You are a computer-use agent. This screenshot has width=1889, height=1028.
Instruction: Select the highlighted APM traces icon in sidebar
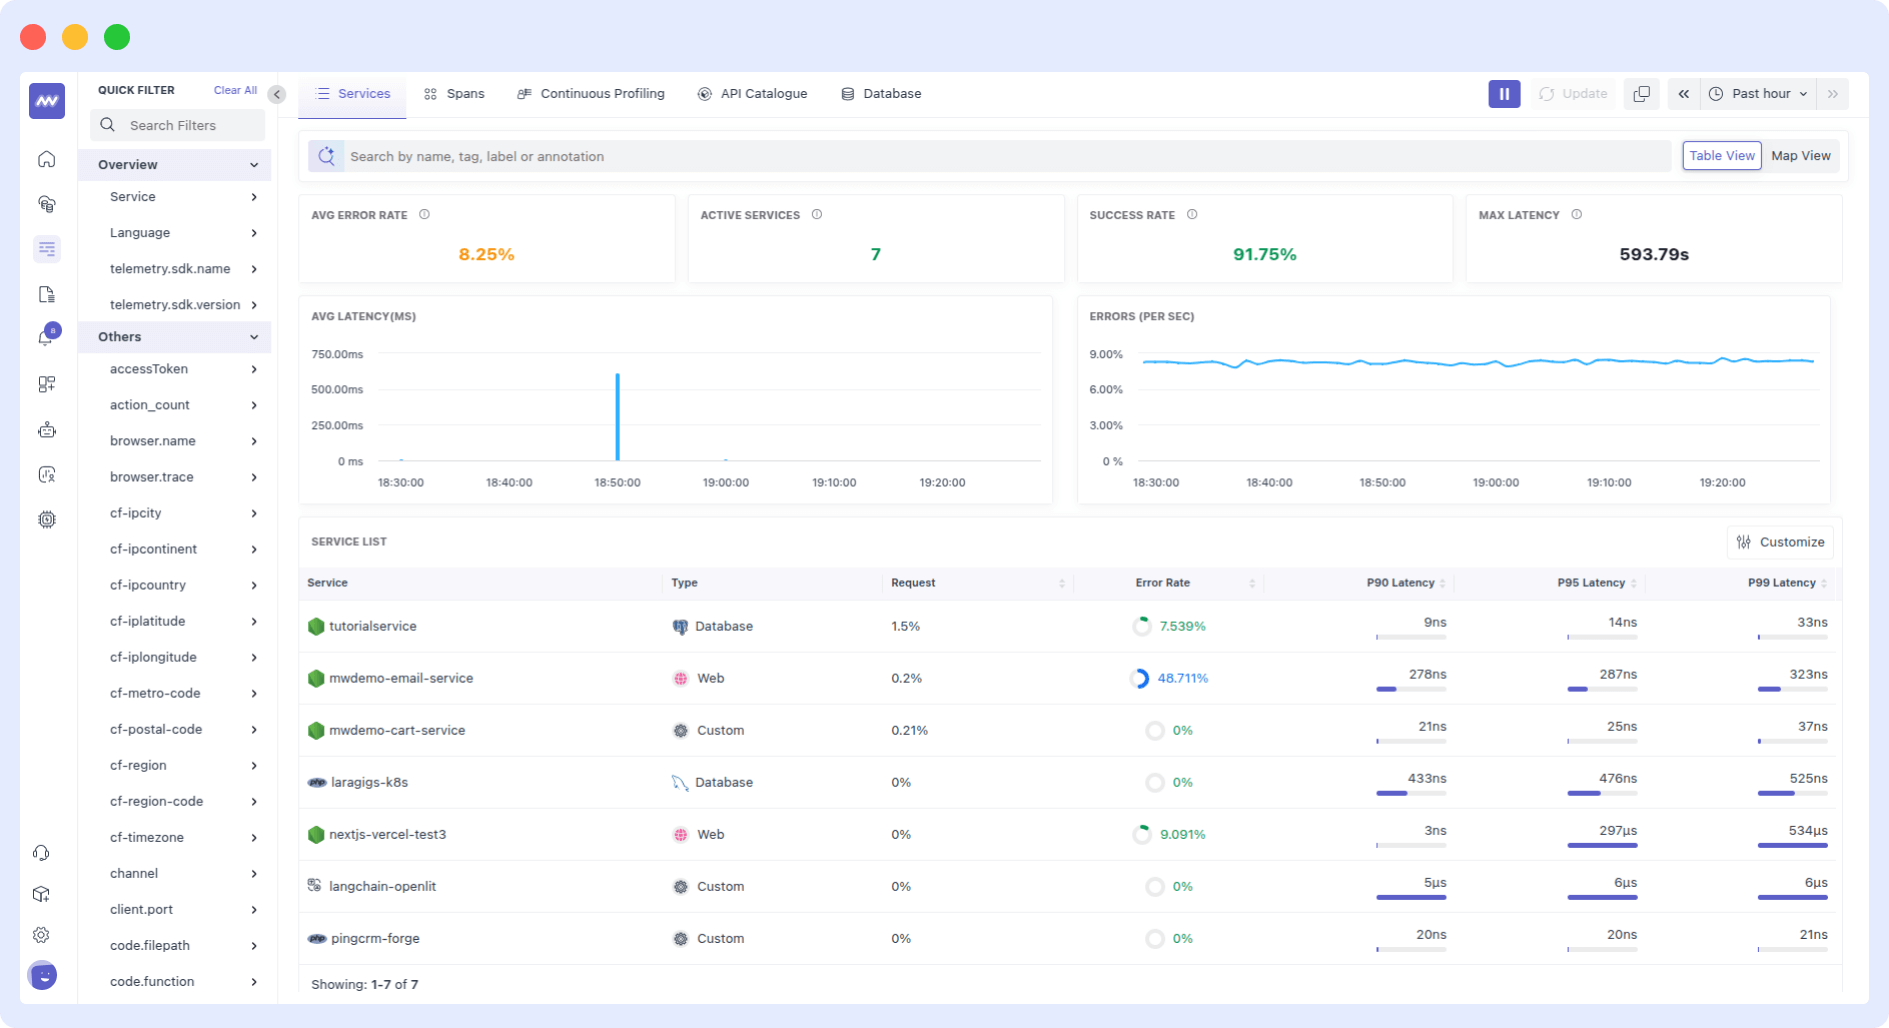pyautogui.click(x=46, y=248)
